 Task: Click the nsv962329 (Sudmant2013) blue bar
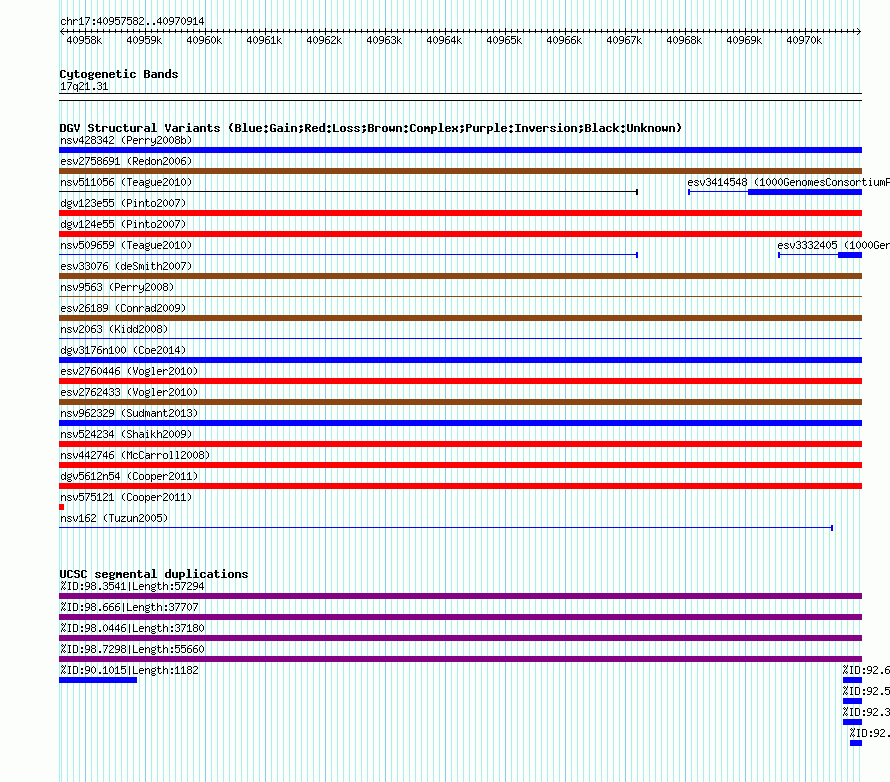click(x=460, y=423)
